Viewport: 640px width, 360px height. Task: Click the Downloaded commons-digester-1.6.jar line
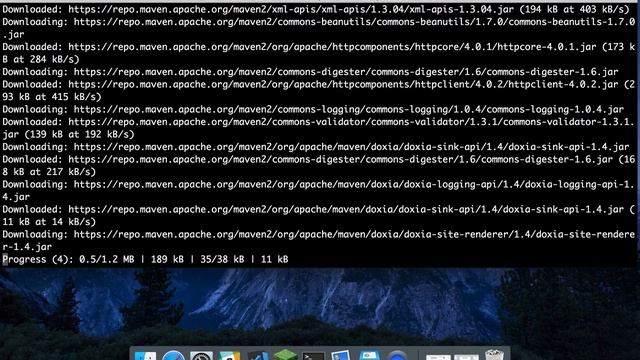click(x=319, y=159)
